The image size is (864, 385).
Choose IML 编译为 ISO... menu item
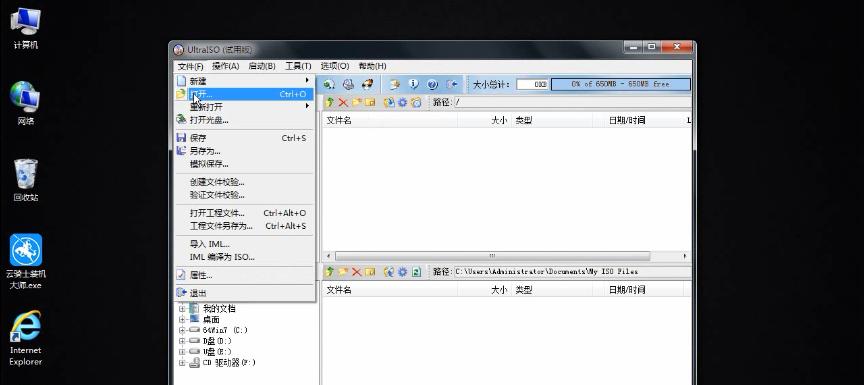tap(244, 257)
